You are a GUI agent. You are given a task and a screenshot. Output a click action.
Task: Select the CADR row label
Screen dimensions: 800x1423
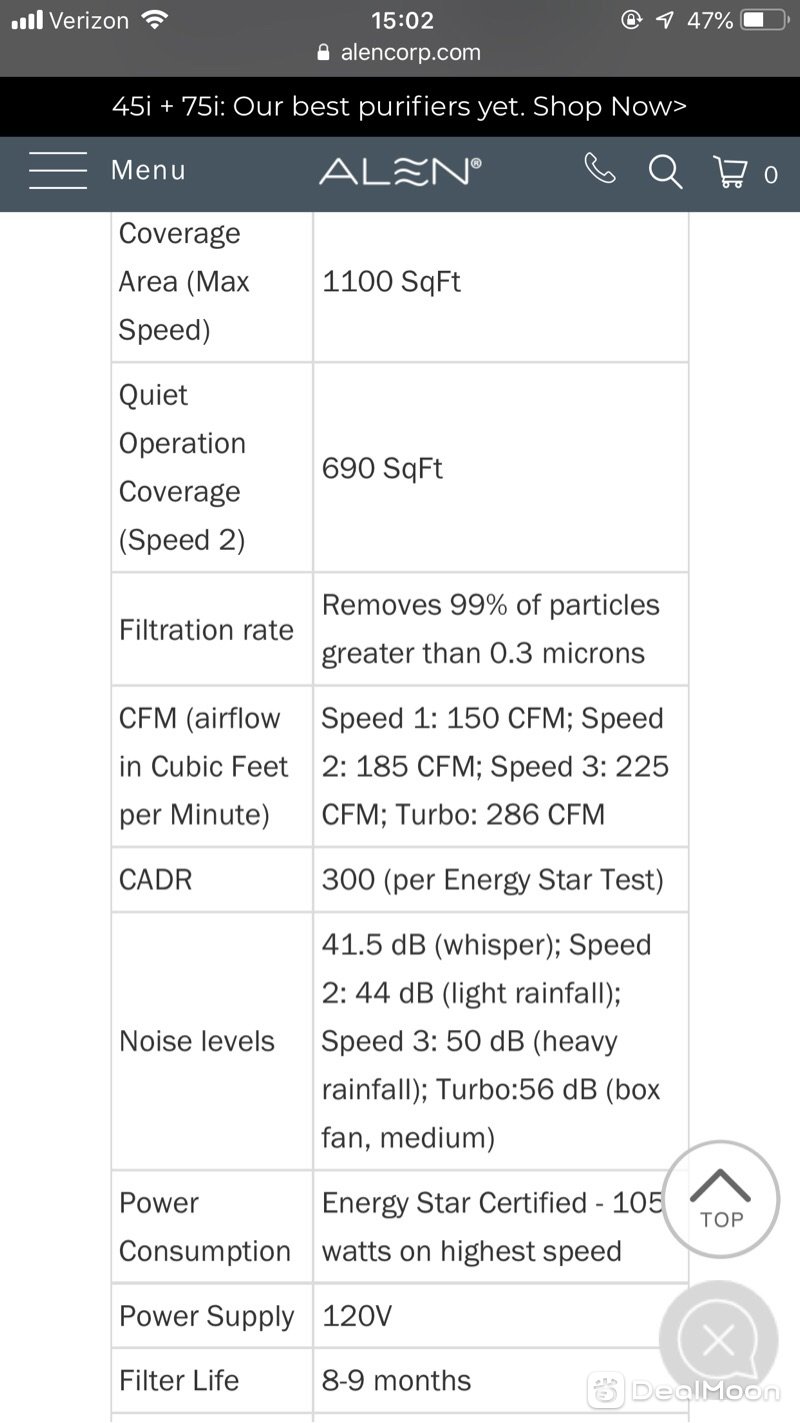tap(155, 879)
